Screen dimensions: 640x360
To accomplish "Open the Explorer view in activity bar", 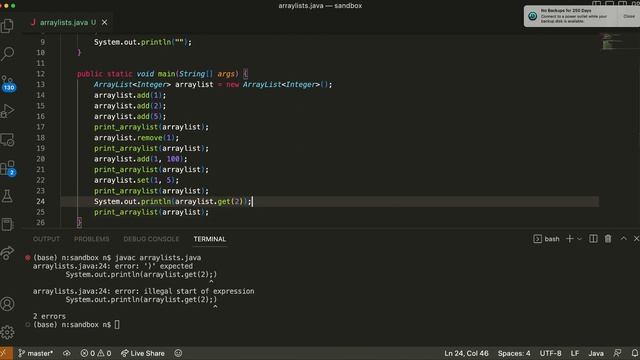I will (7, 26).
